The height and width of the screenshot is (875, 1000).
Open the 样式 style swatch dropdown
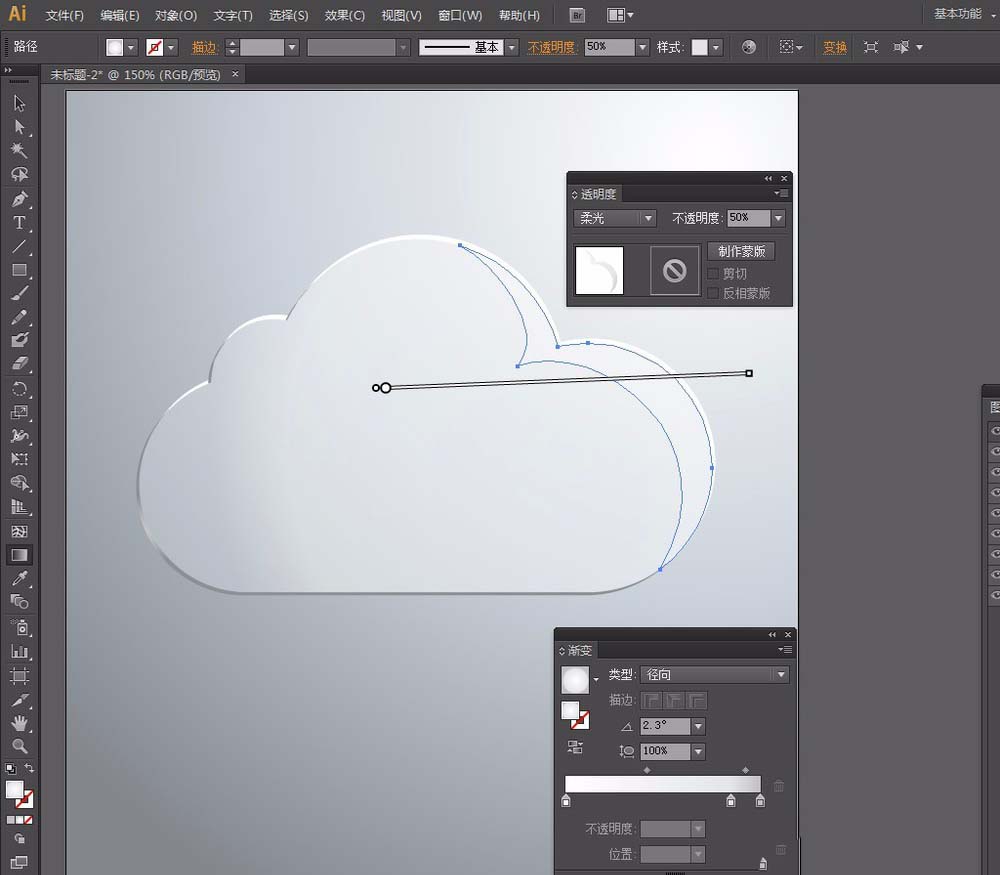click(716, 47)
